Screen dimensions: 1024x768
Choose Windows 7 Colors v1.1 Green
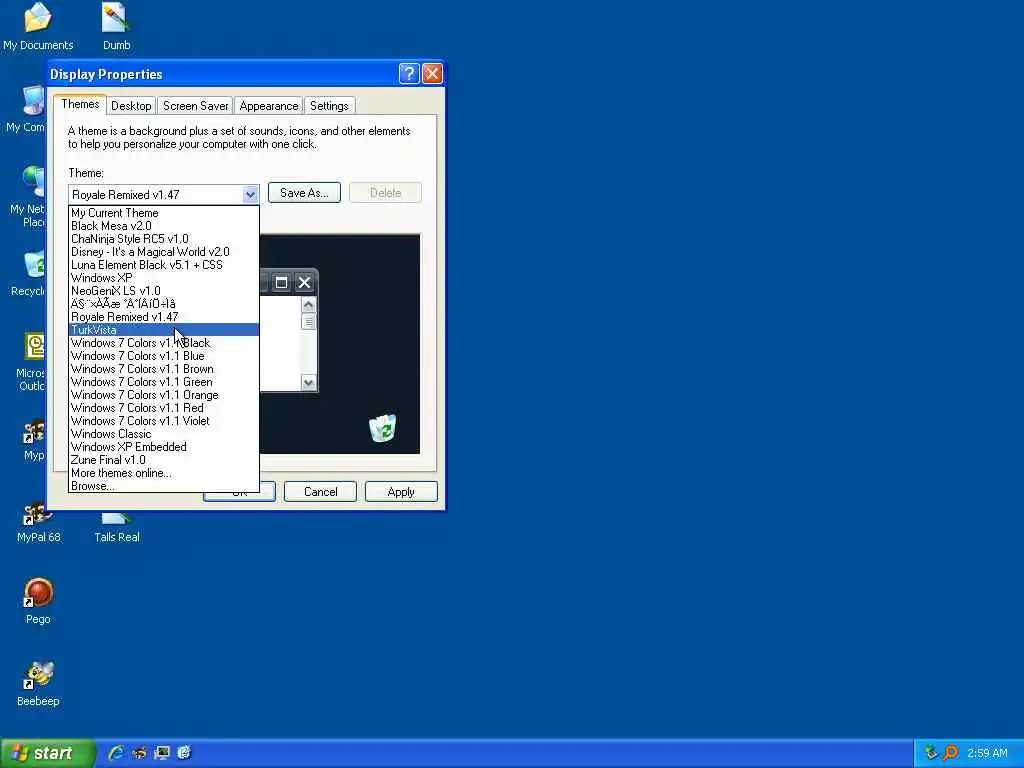coord(163,382)
